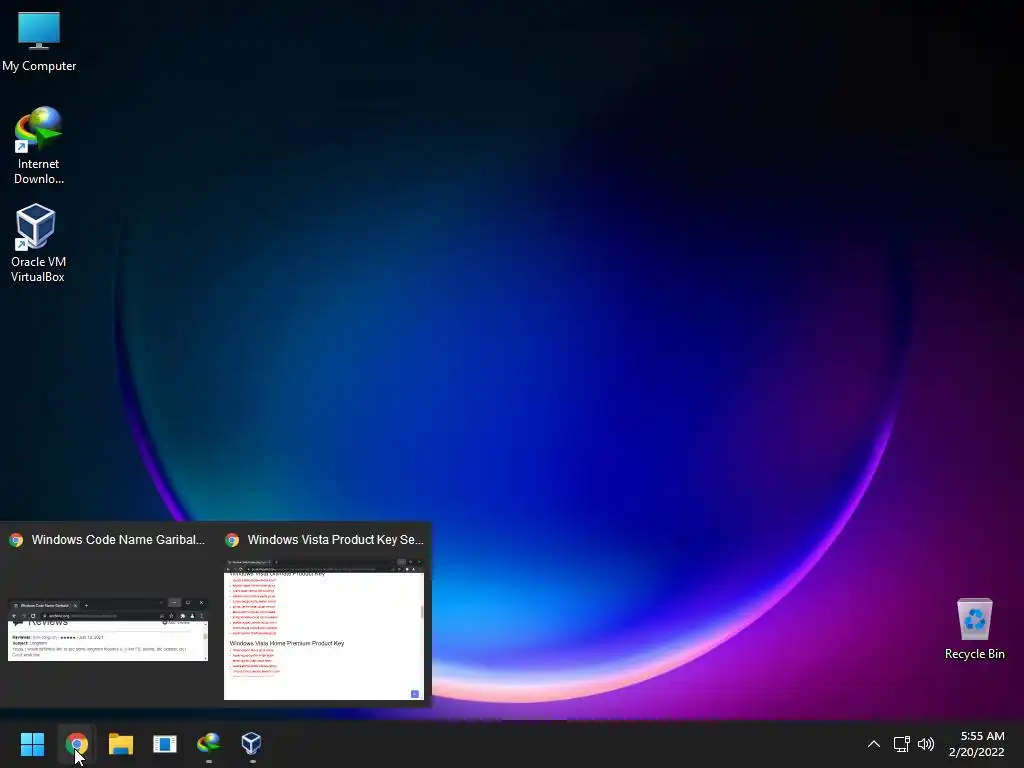Click the Google Chrome taskbar icon

(x=76, y=744)
